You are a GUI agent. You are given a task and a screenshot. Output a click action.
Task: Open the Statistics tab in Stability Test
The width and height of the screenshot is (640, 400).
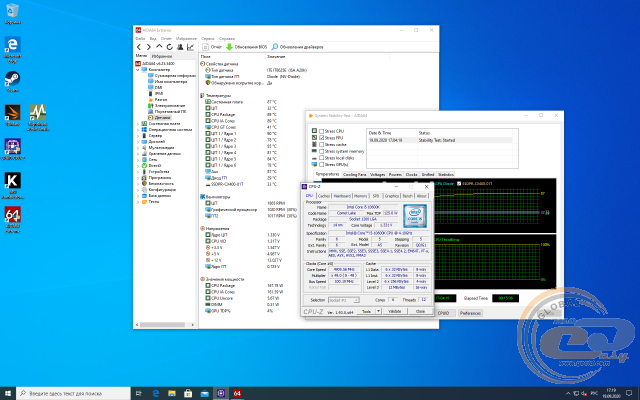tap(445, 175)
